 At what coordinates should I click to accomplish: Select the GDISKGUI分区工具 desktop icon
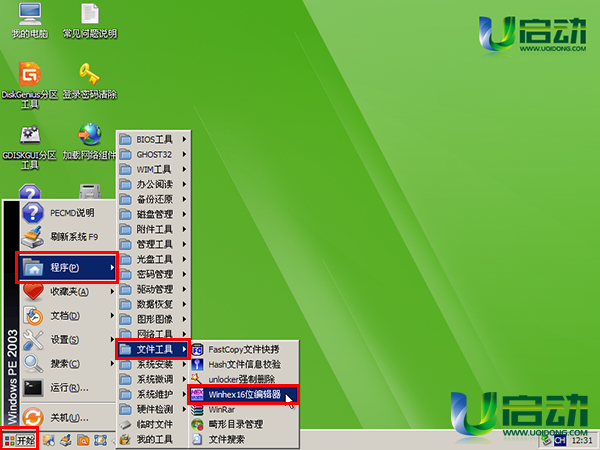point(29,147)
